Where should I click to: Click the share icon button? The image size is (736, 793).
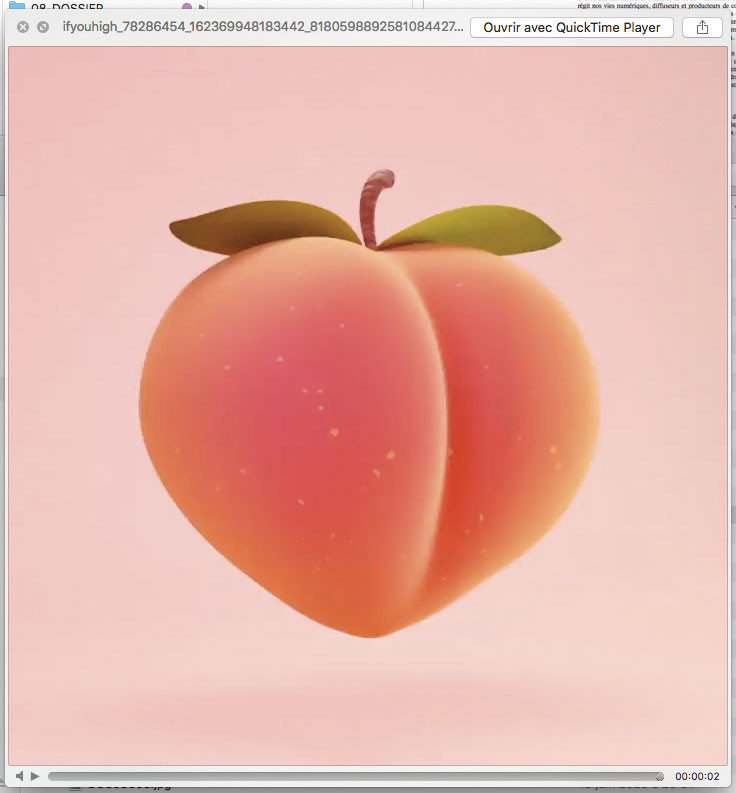pos(702,27)
